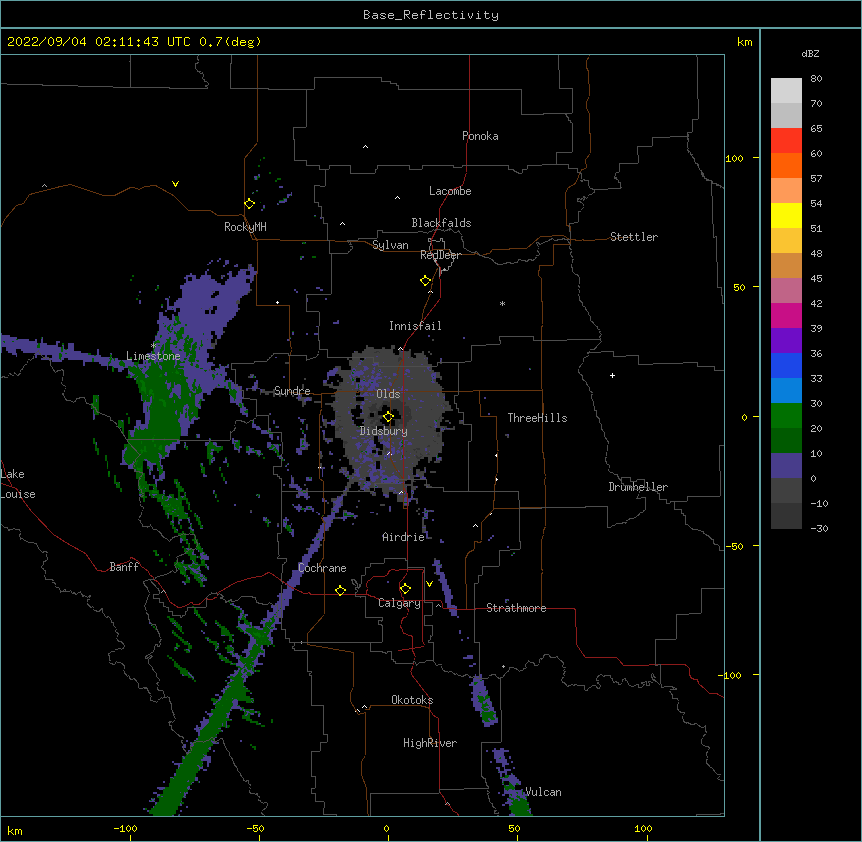The width and height of the screenshot is (862, 842).
Task: Click the Sundre town label
Action: (x=292, y=391)
